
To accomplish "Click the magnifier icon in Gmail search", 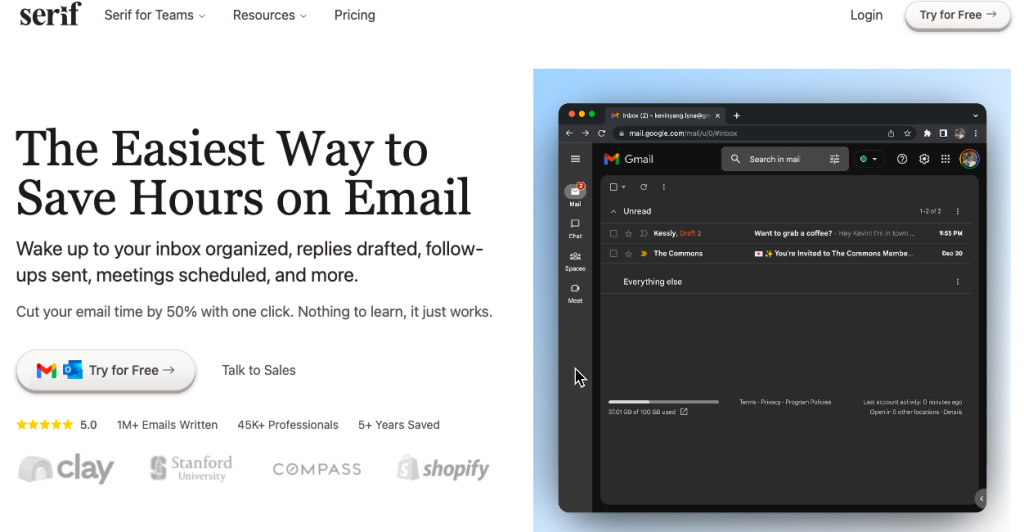I will tap(735, 159).
